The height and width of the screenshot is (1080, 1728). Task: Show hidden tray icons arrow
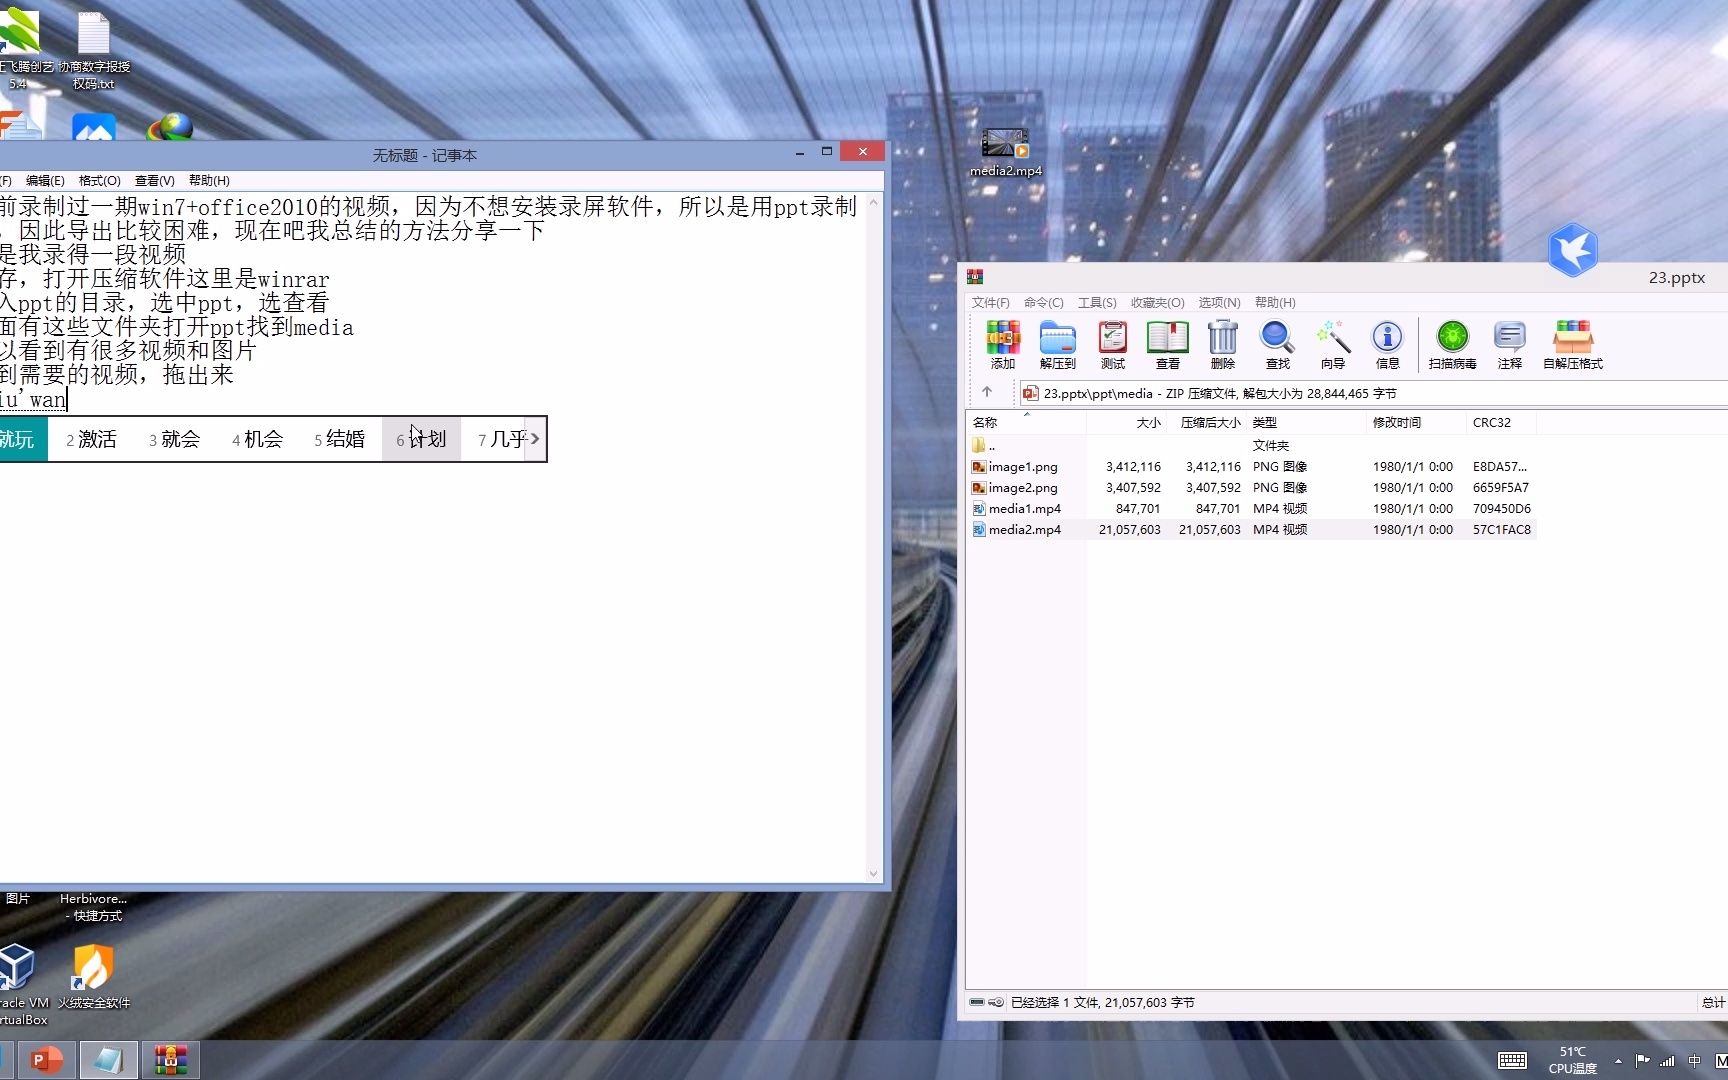point(1618,1061)
